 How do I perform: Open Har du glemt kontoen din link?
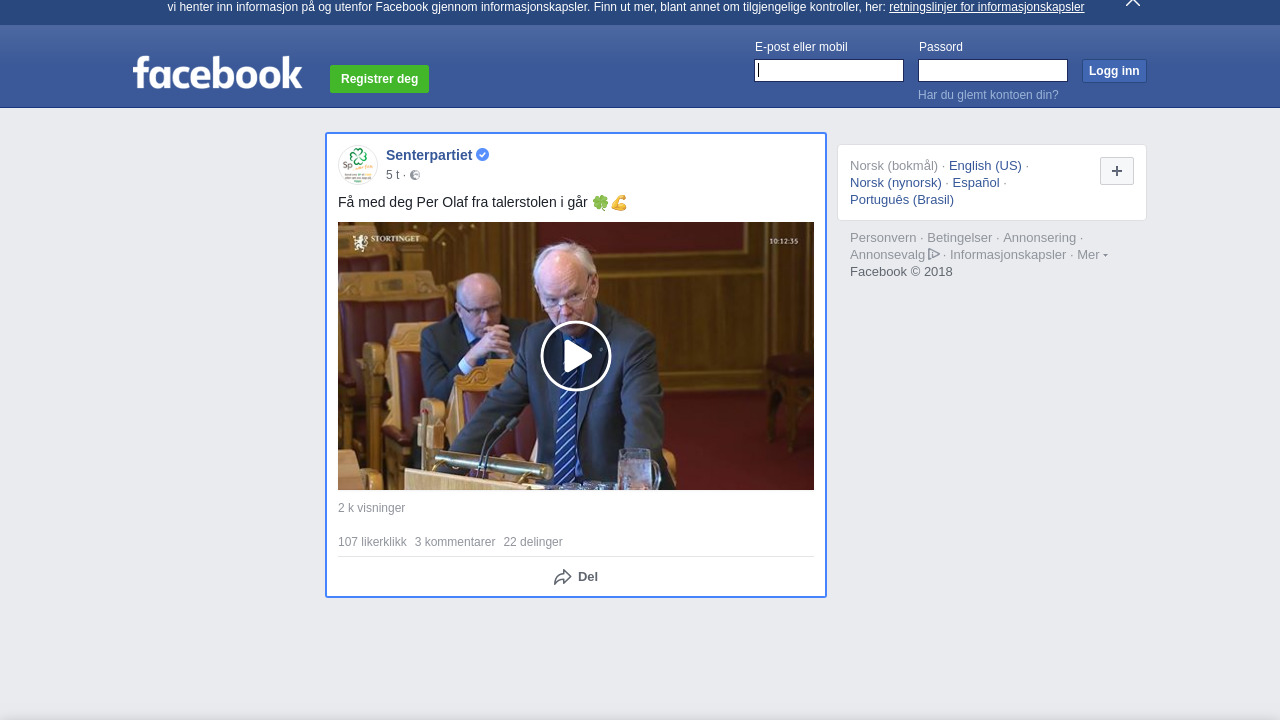(988, 95)
